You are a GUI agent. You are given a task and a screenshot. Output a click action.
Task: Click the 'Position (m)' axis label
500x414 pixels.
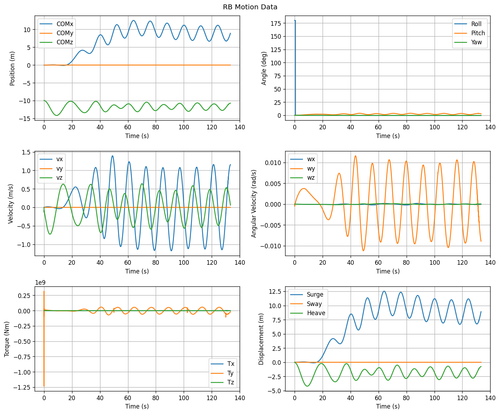click(x=13, y=68)
